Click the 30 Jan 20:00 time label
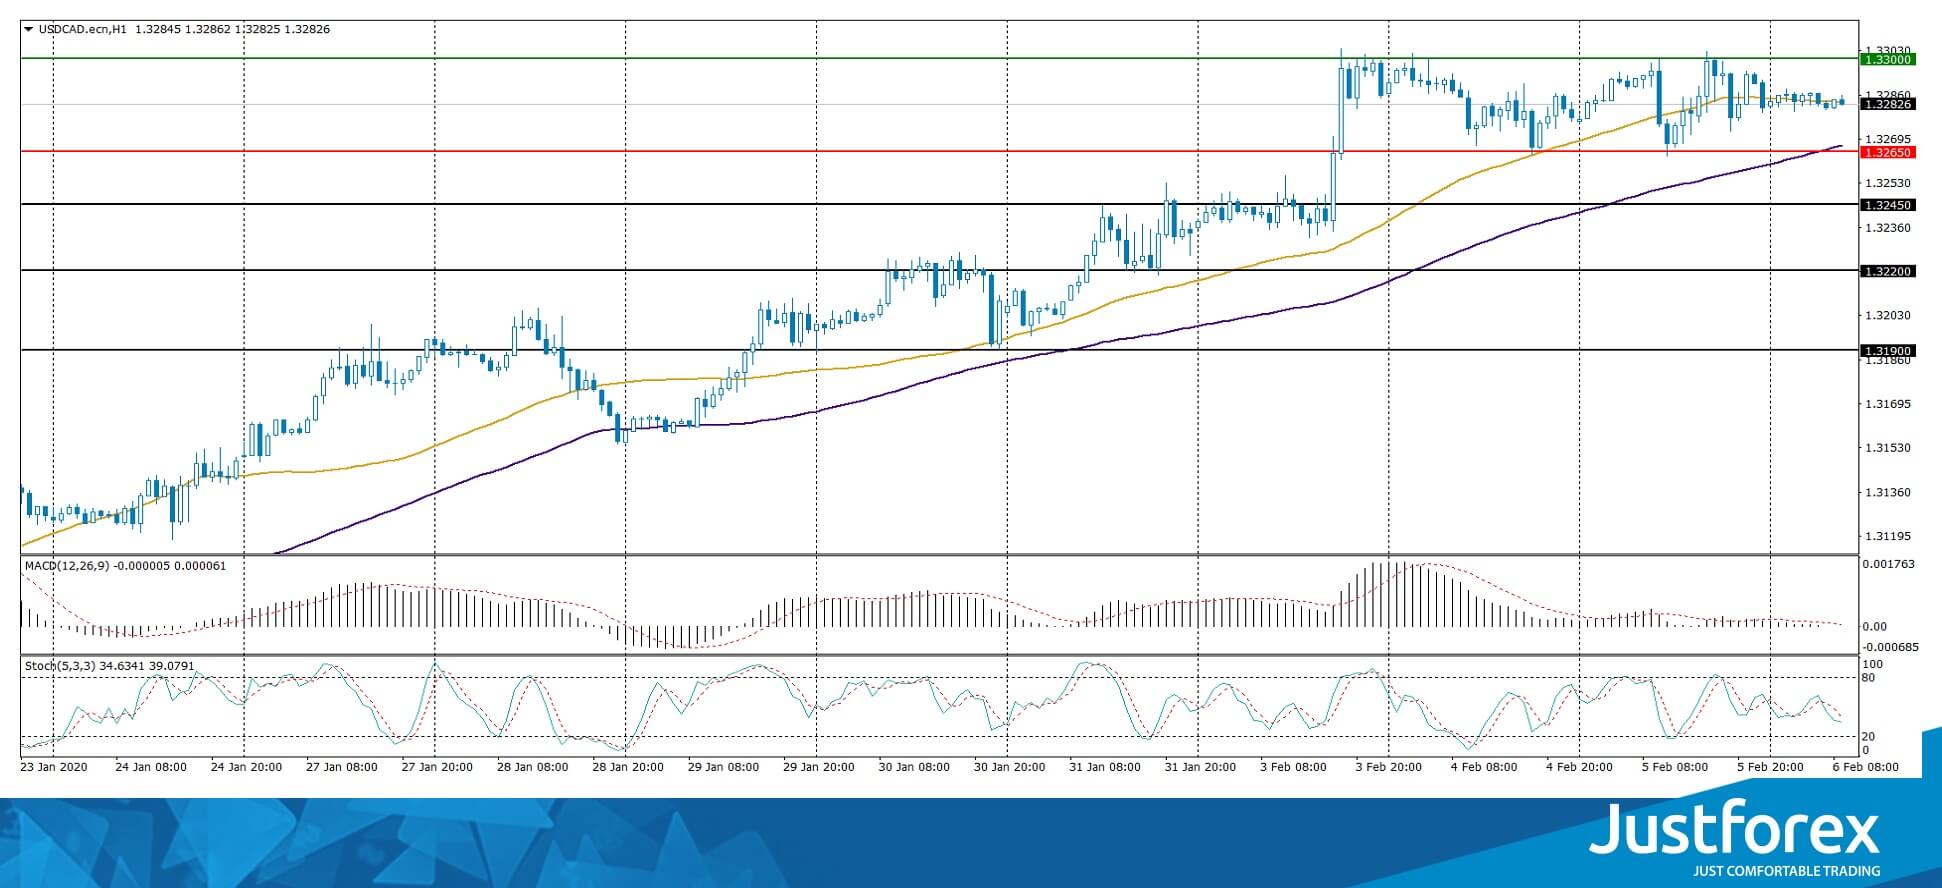 (1010, 767)
